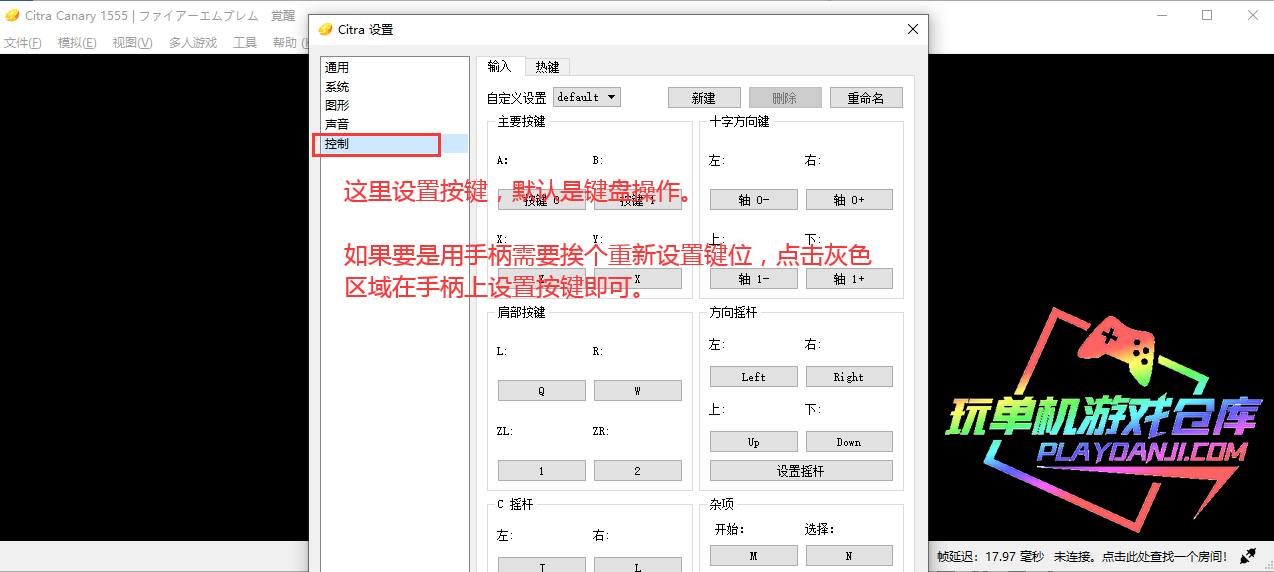
Task: Click the Citra logo in settings dialog title
Action: [325, 30]
